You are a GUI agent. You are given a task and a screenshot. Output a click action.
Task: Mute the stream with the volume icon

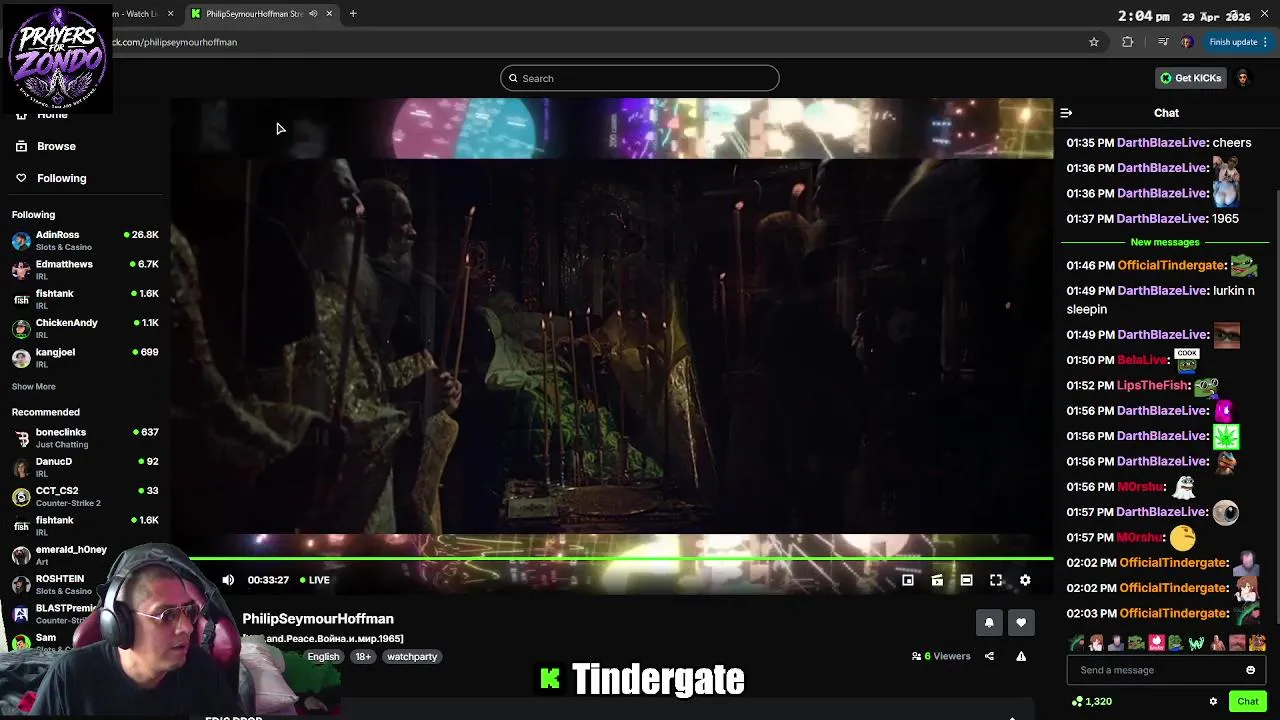click(x=228, y=580)
